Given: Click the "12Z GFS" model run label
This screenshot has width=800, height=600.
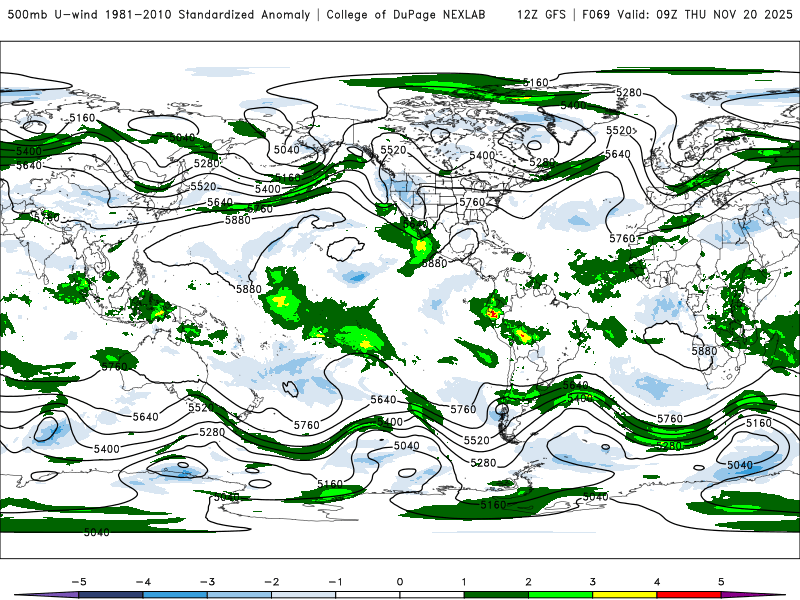Looking at the screenshot, I should (541, 14).
